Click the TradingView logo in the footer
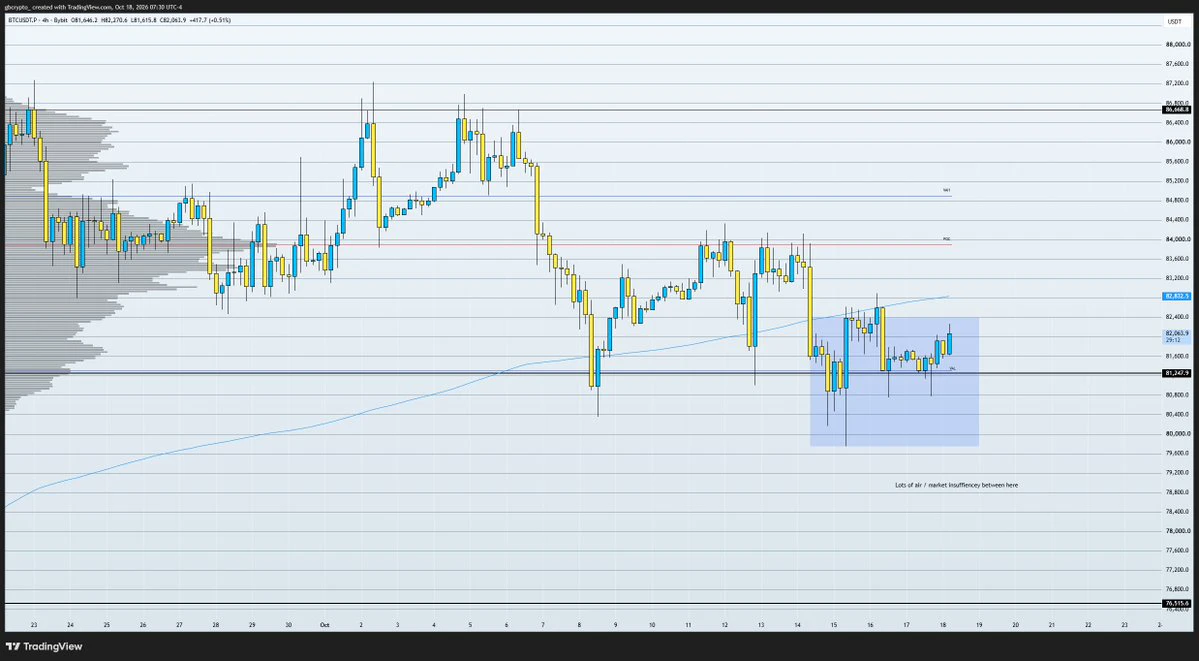The height and width of the screenshot is (661, 1199). (44, 646)
